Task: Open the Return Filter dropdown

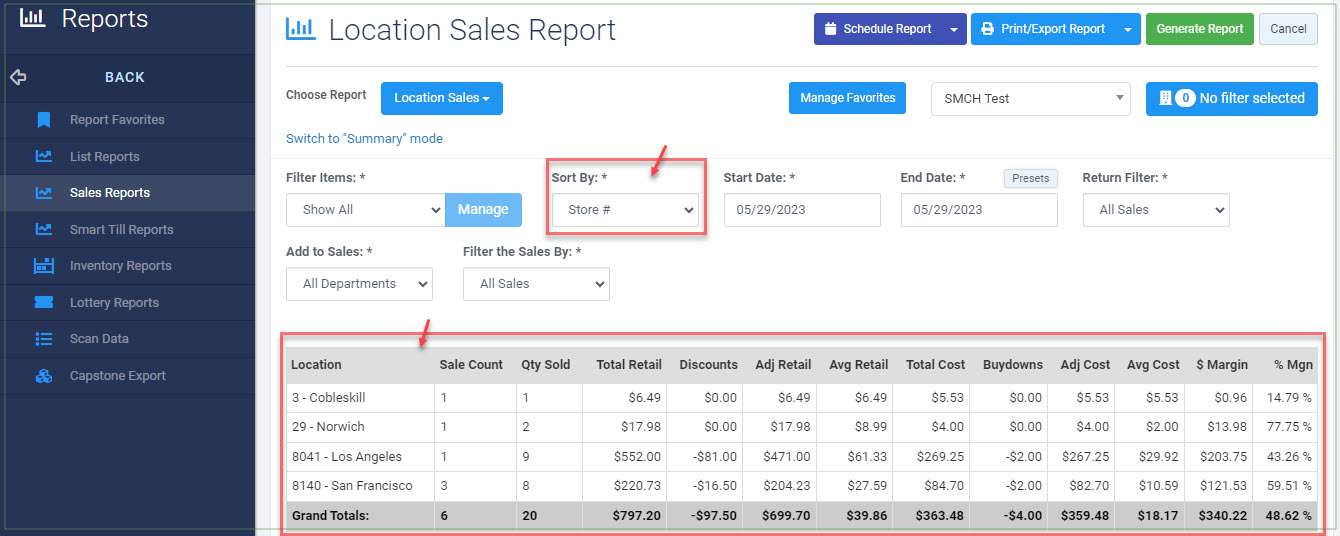Action: (x=1155, y=210)
